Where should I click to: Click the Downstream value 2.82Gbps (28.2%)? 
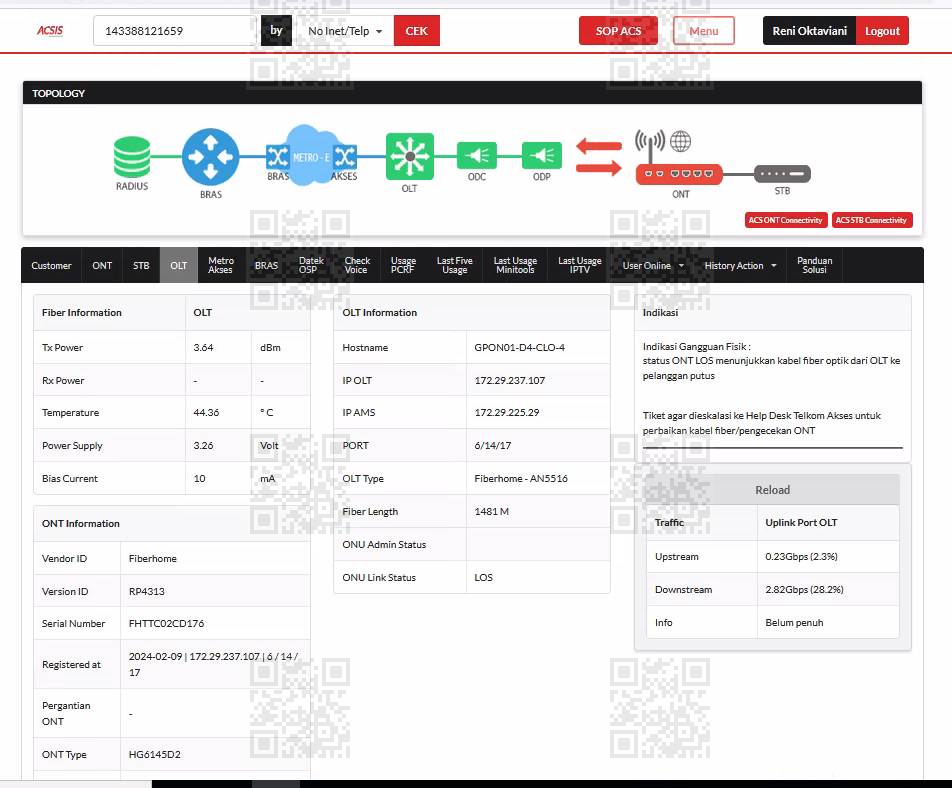(804, 589)
